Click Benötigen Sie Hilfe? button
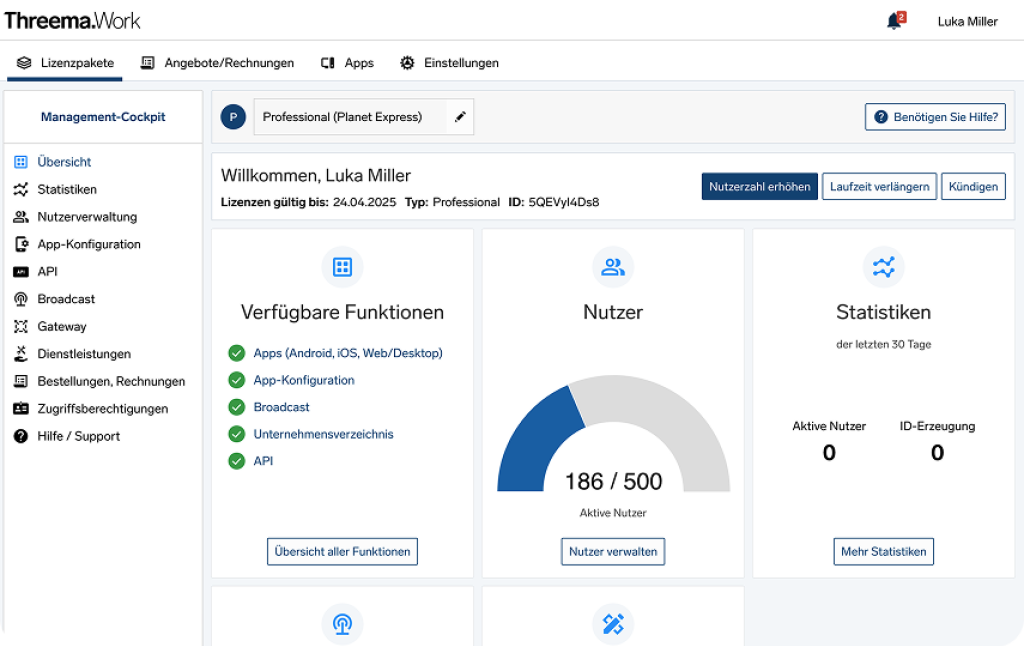This screenshot has width=1024, height=646. coord(935,117)
